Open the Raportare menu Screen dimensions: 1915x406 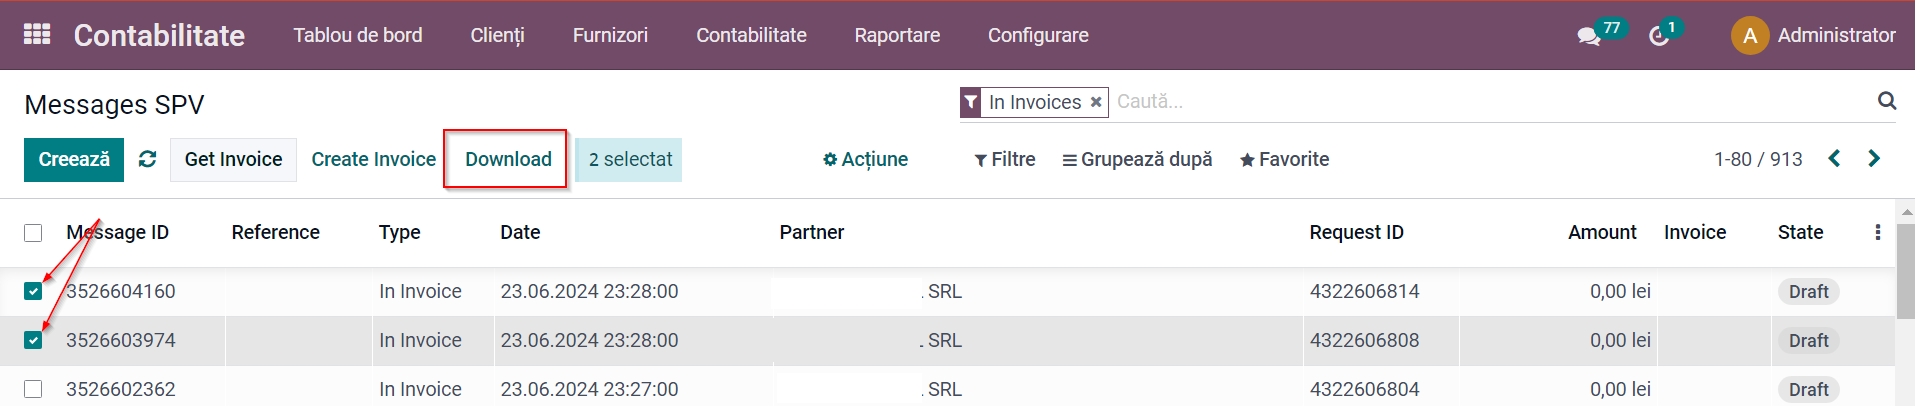pyautogui.click(x=897, y=35)
